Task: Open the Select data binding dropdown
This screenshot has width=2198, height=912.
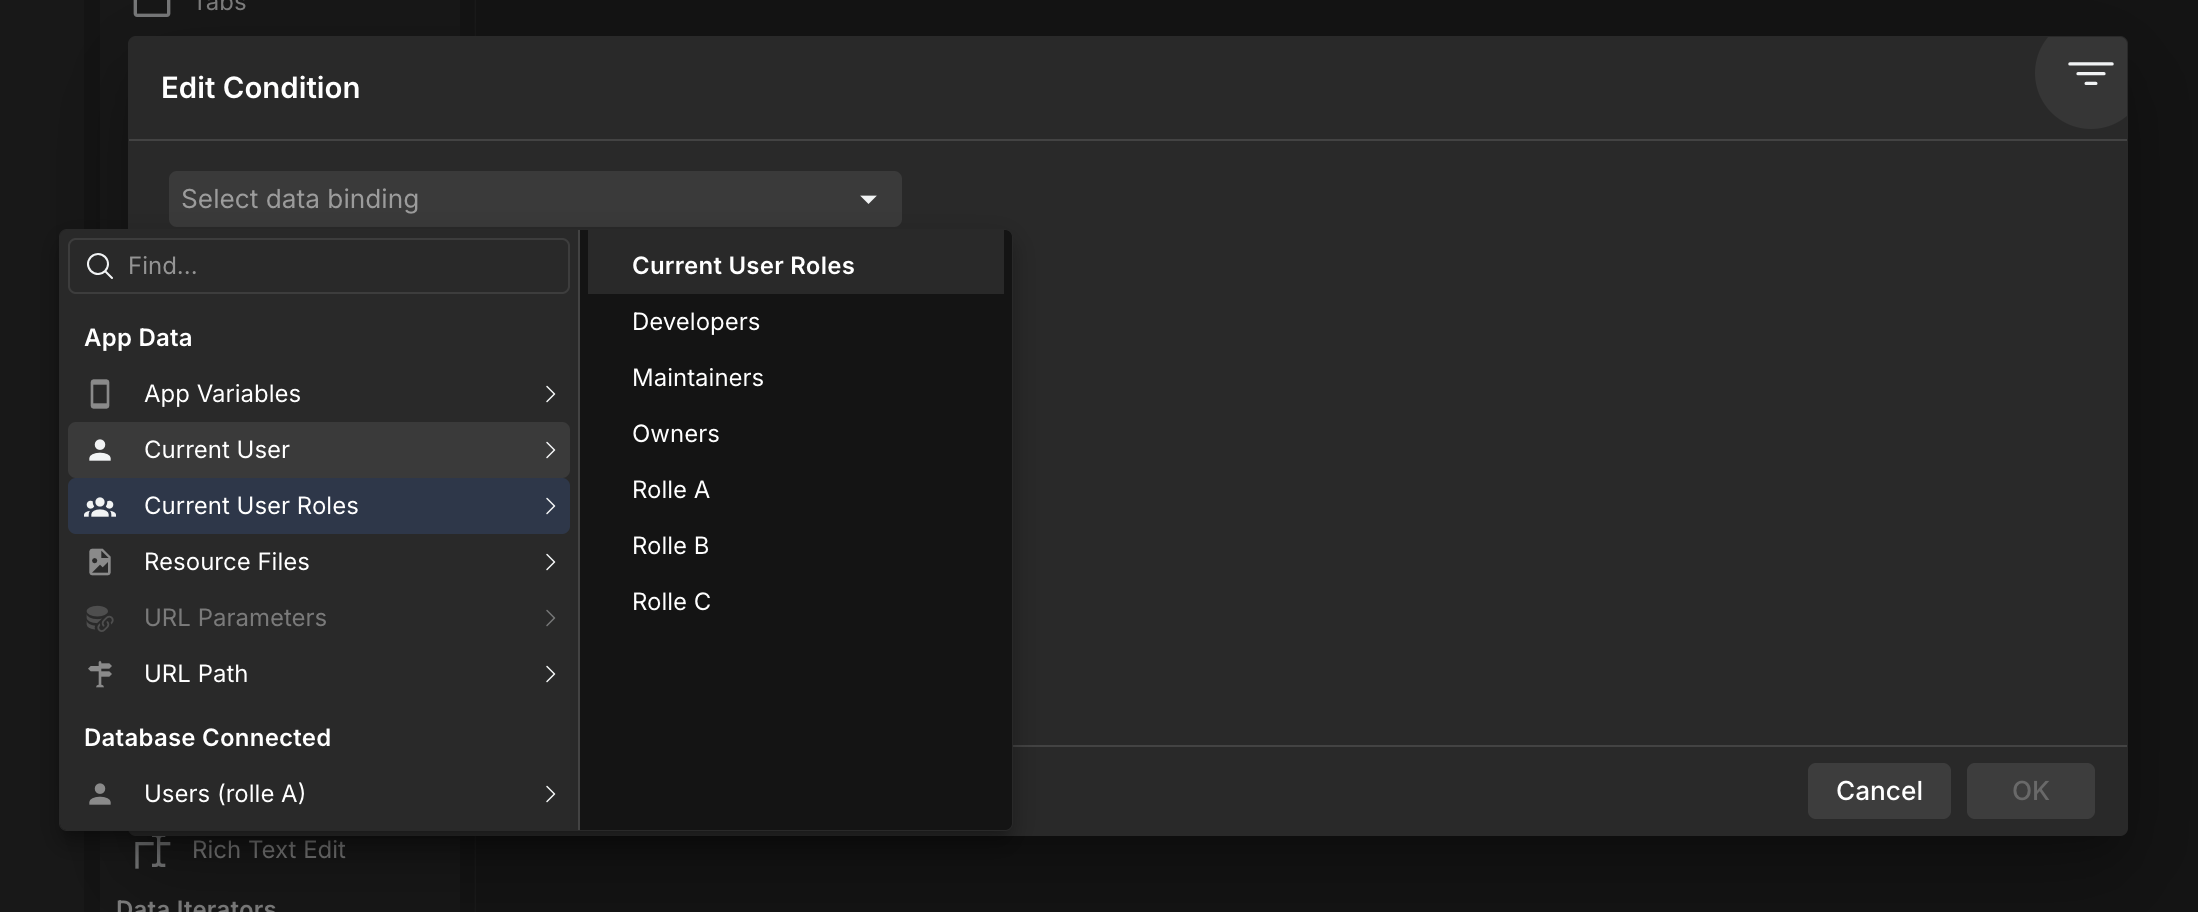Action: tap(535, 199)
